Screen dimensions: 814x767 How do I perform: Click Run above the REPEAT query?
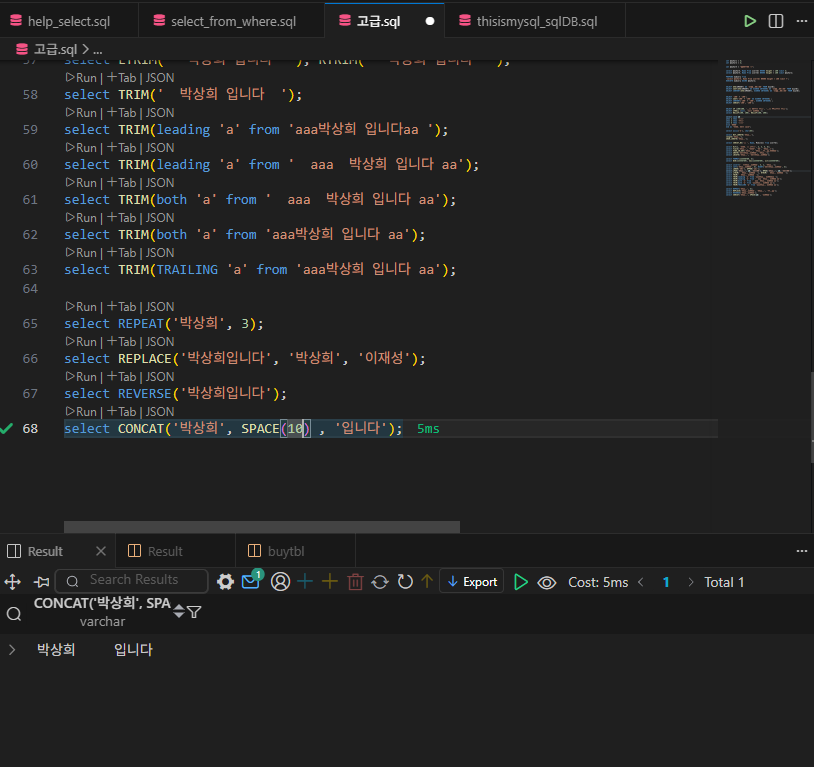81,306
